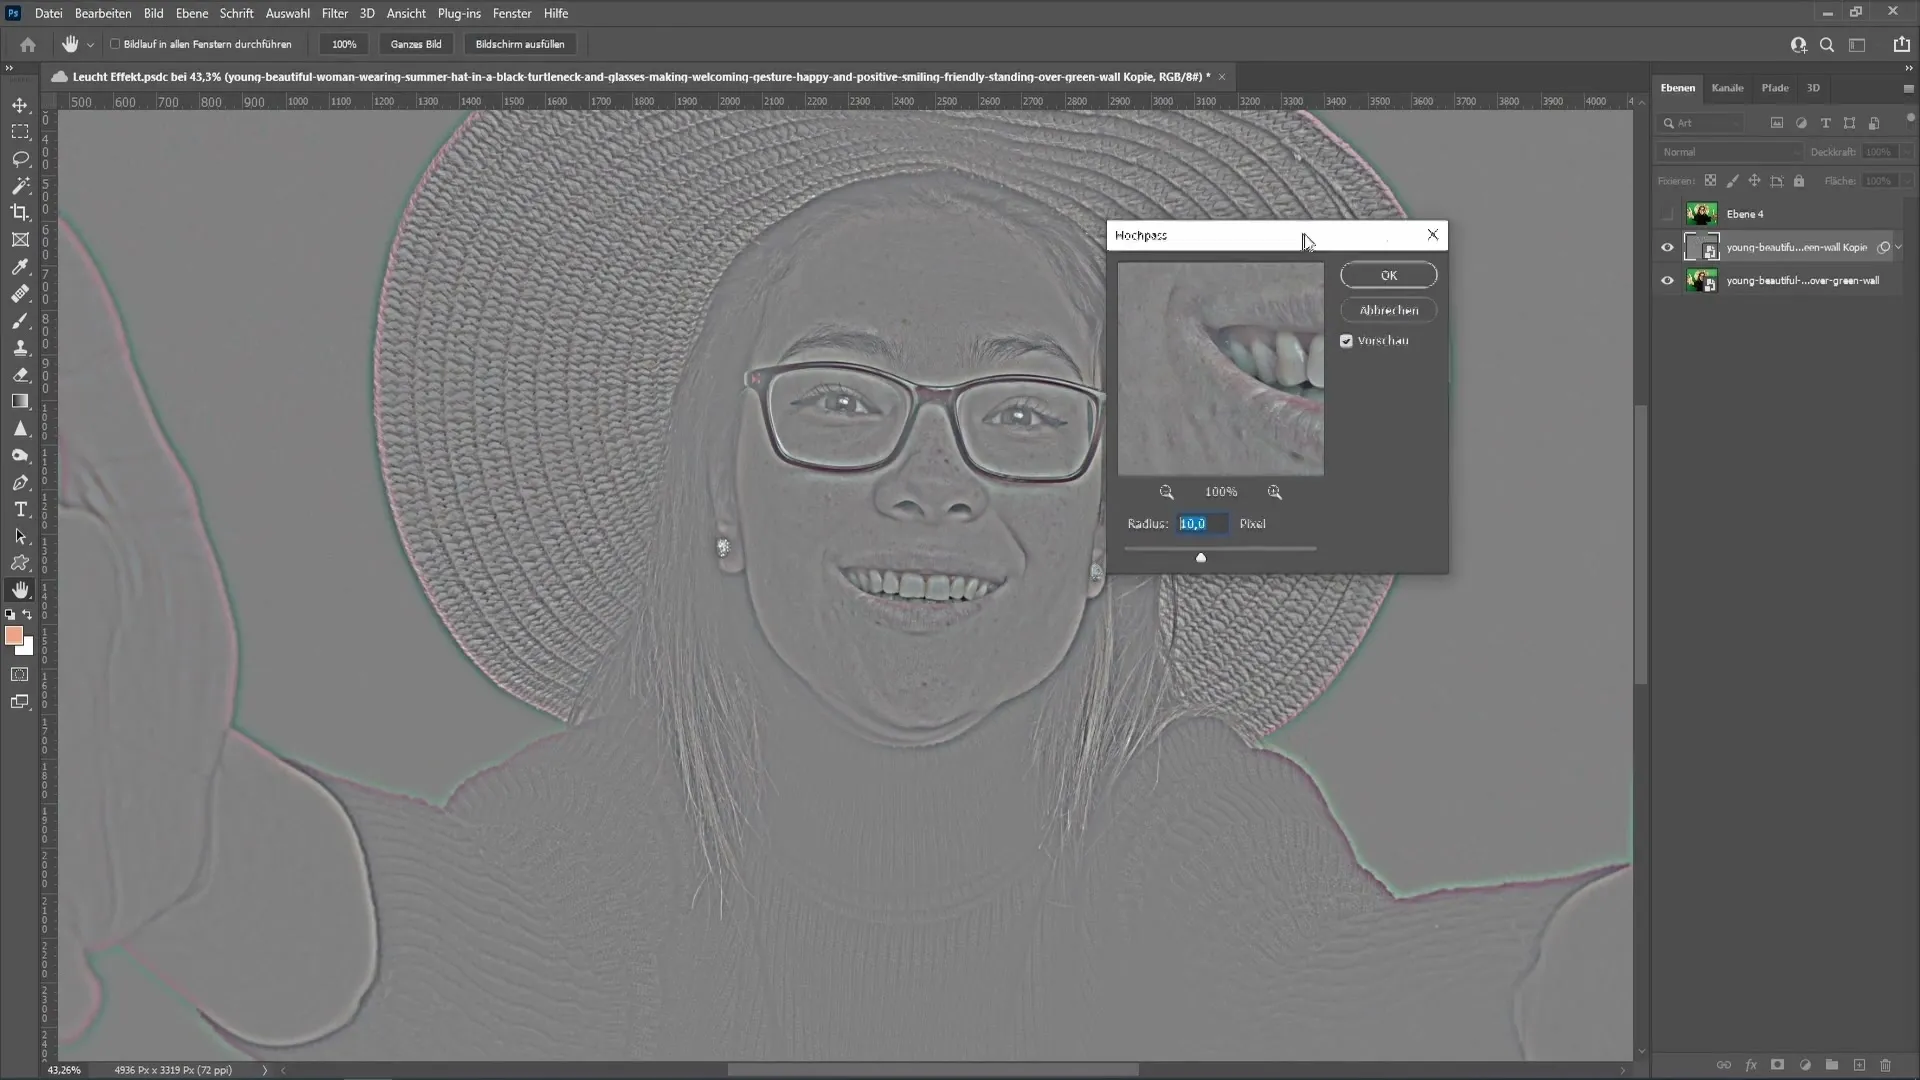Image resolution: width=1920 pixels, height=1080 pixels.
Task: Show the Ebene 4 layer
Action: pos(1667,214)
